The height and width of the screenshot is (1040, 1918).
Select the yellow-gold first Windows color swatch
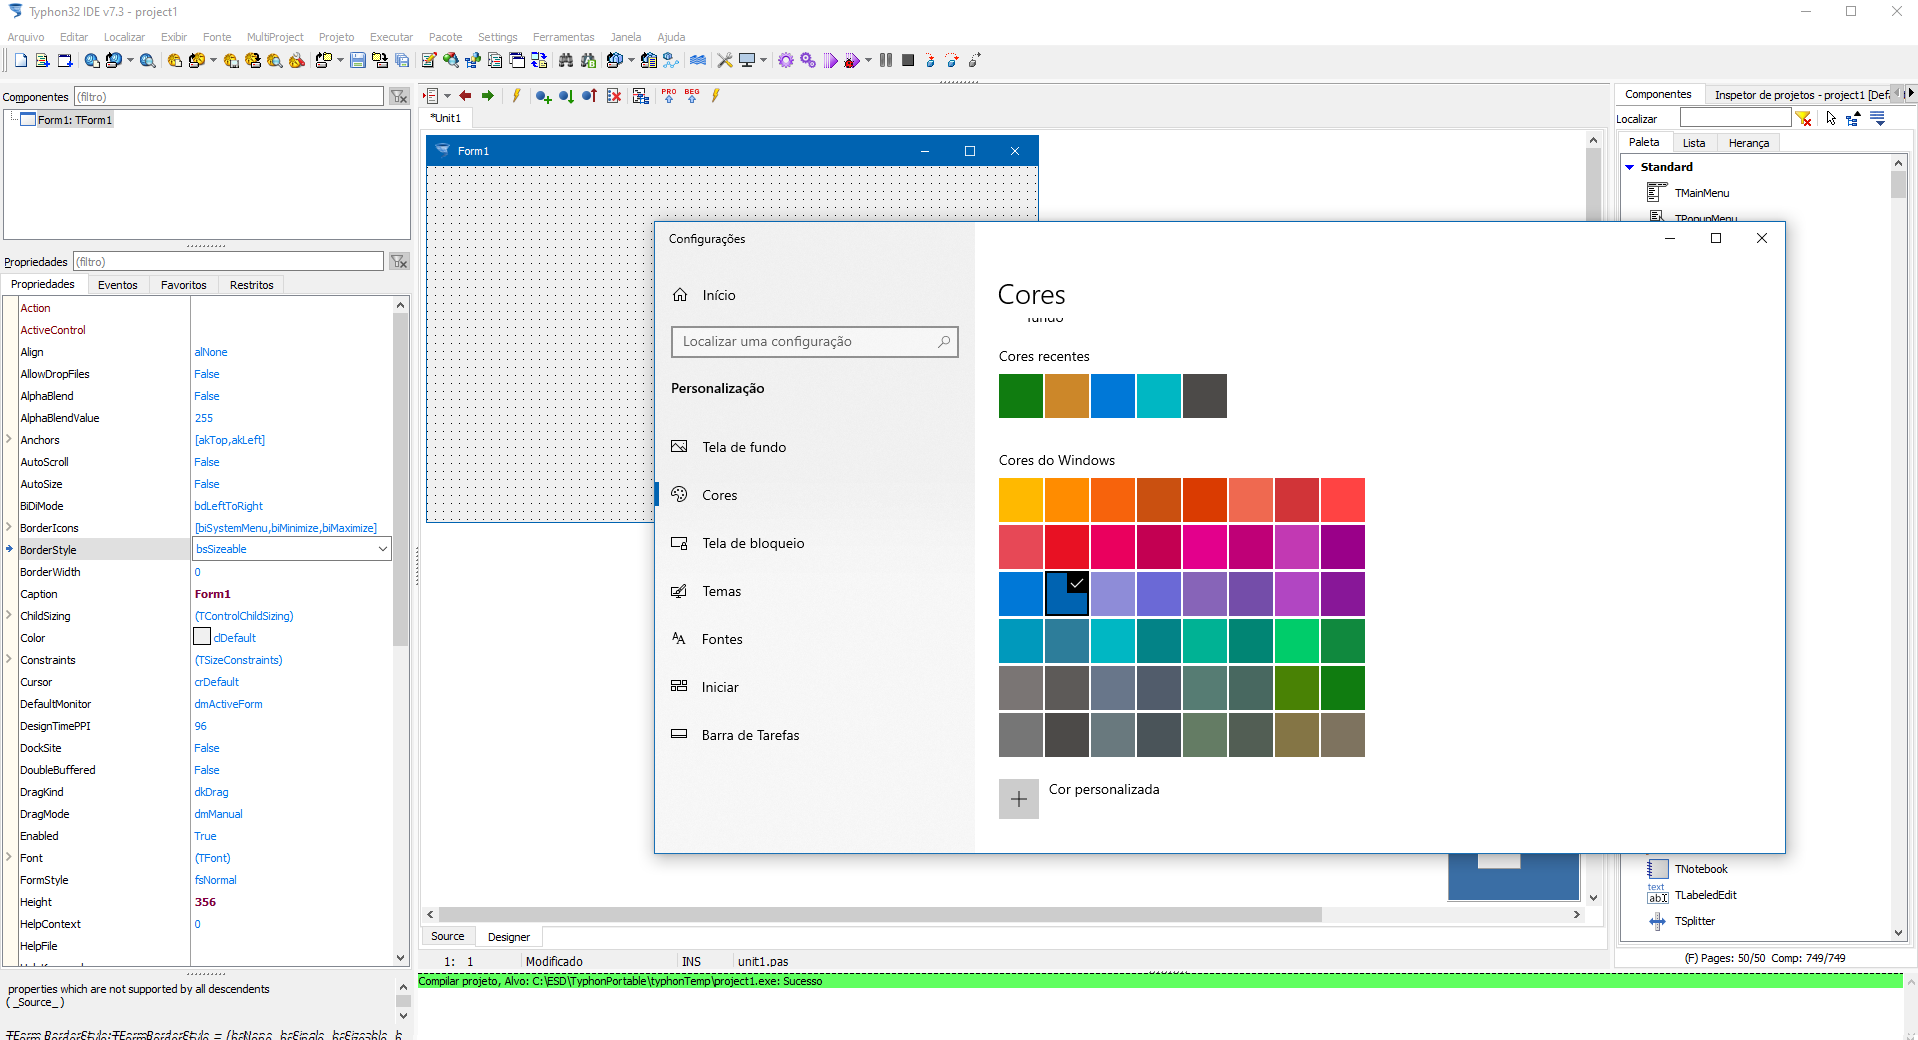[1021, 500]
